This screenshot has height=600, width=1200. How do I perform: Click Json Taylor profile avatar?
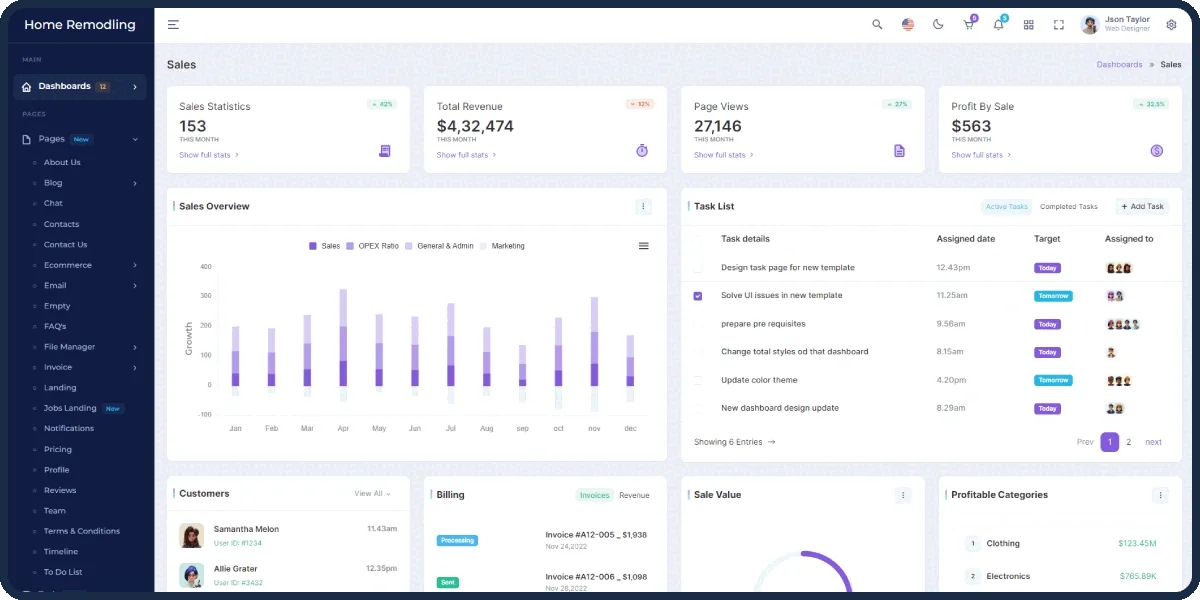pyautogui.click(x=1090, y=24)
